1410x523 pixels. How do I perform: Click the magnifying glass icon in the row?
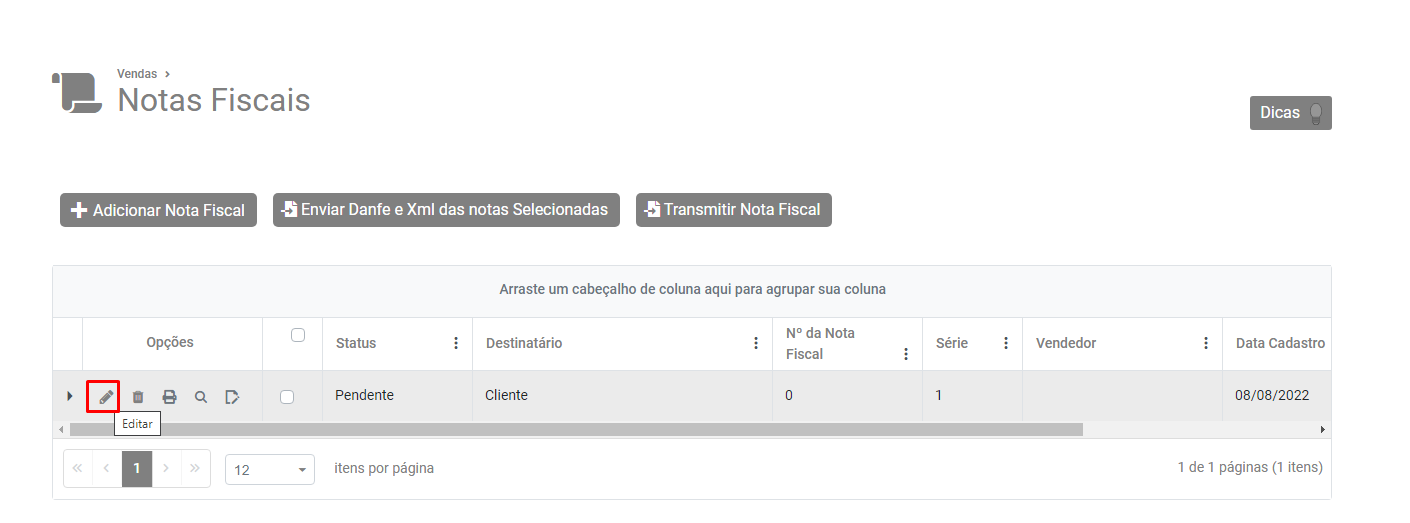pos(201,397)
